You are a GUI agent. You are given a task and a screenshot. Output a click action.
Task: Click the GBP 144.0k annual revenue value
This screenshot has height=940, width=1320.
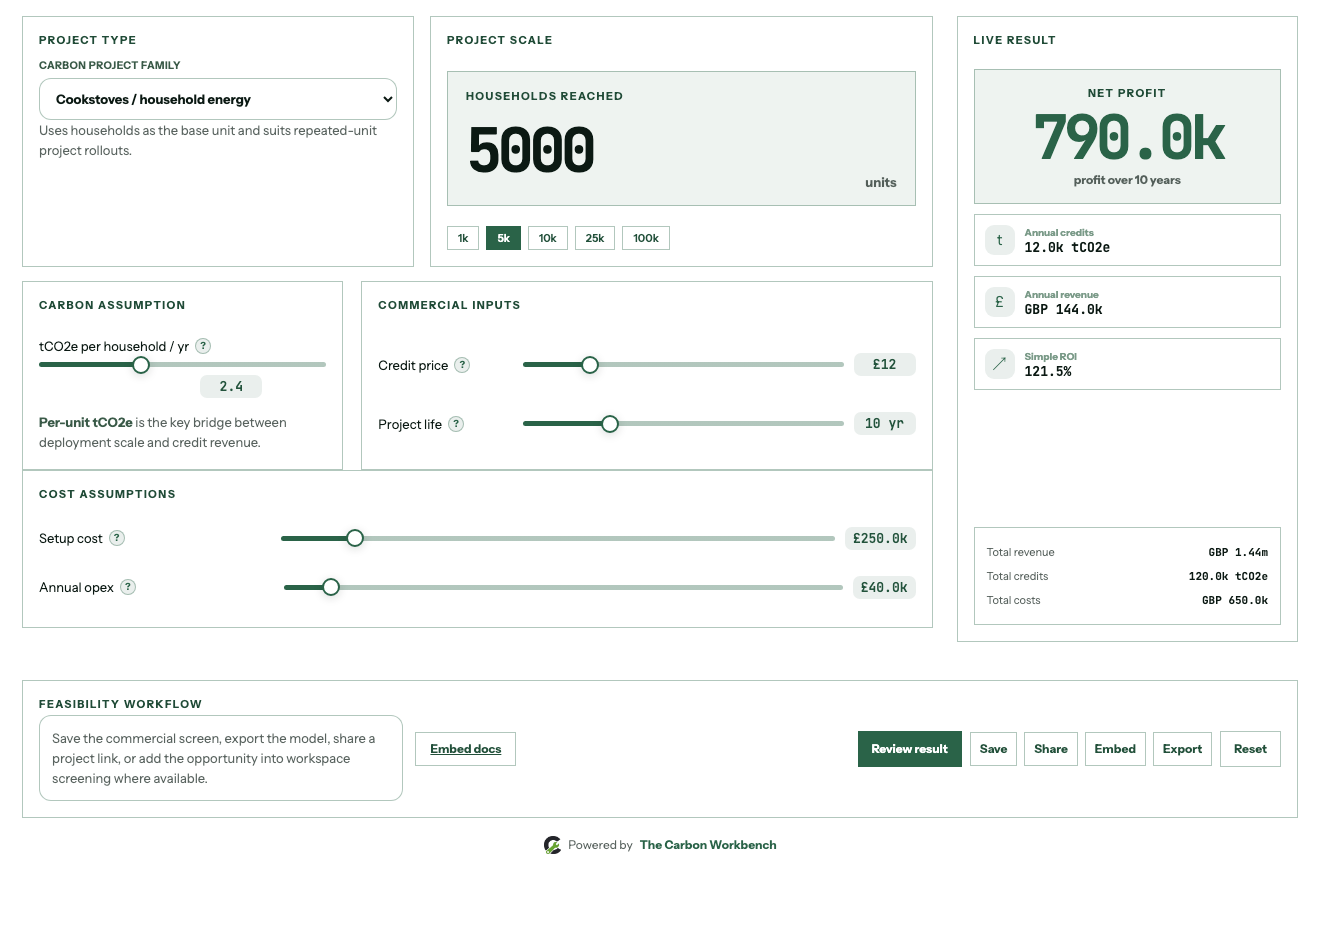(1064, 309)
